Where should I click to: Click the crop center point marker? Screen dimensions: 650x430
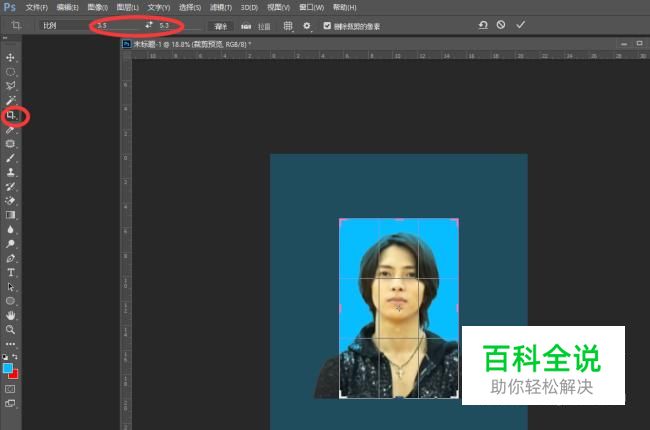pos(399,308)
